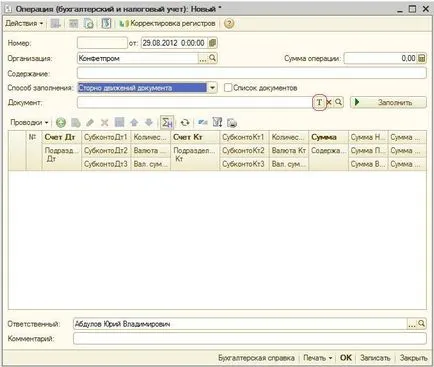This screenshot has height=367, width=434.
Task: Click the delete row X icon in table toolbar
Action: click(x=105, y=123)
